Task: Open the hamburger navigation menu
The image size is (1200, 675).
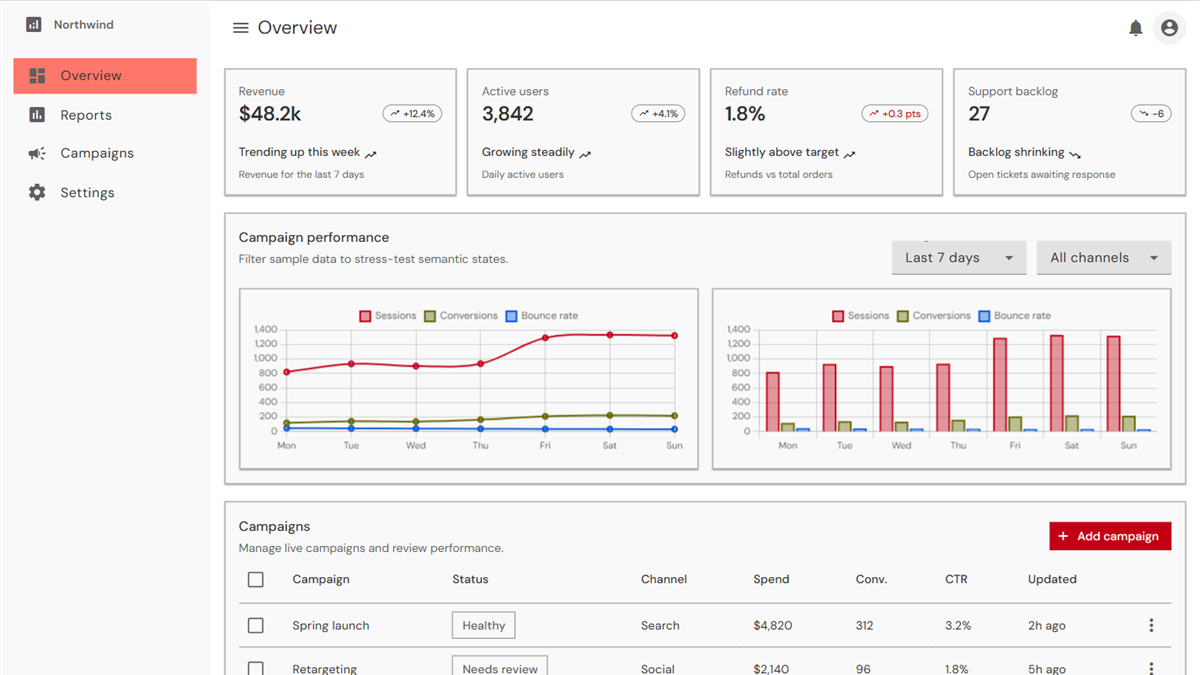Action: (x=240, y=28)
